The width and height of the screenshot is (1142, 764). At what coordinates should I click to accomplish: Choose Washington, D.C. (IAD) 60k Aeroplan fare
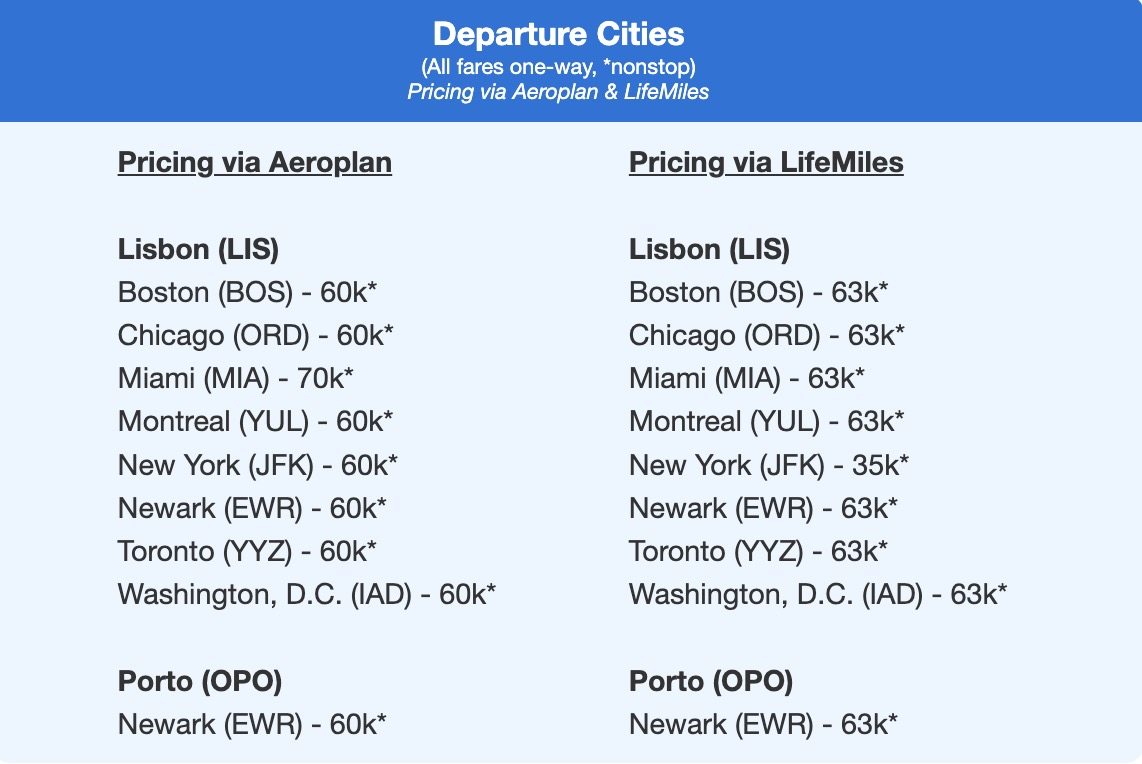(x=307, y=594)
